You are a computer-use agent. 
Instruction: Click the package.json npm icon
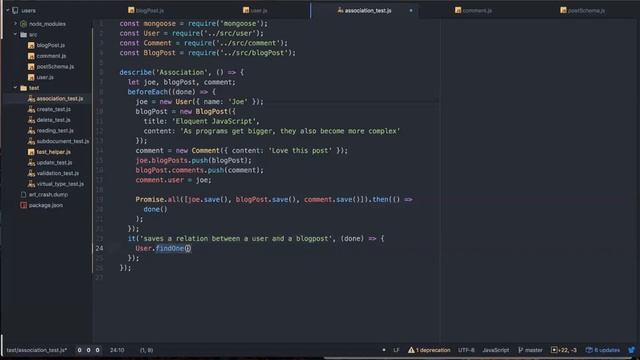click(24, 205)
